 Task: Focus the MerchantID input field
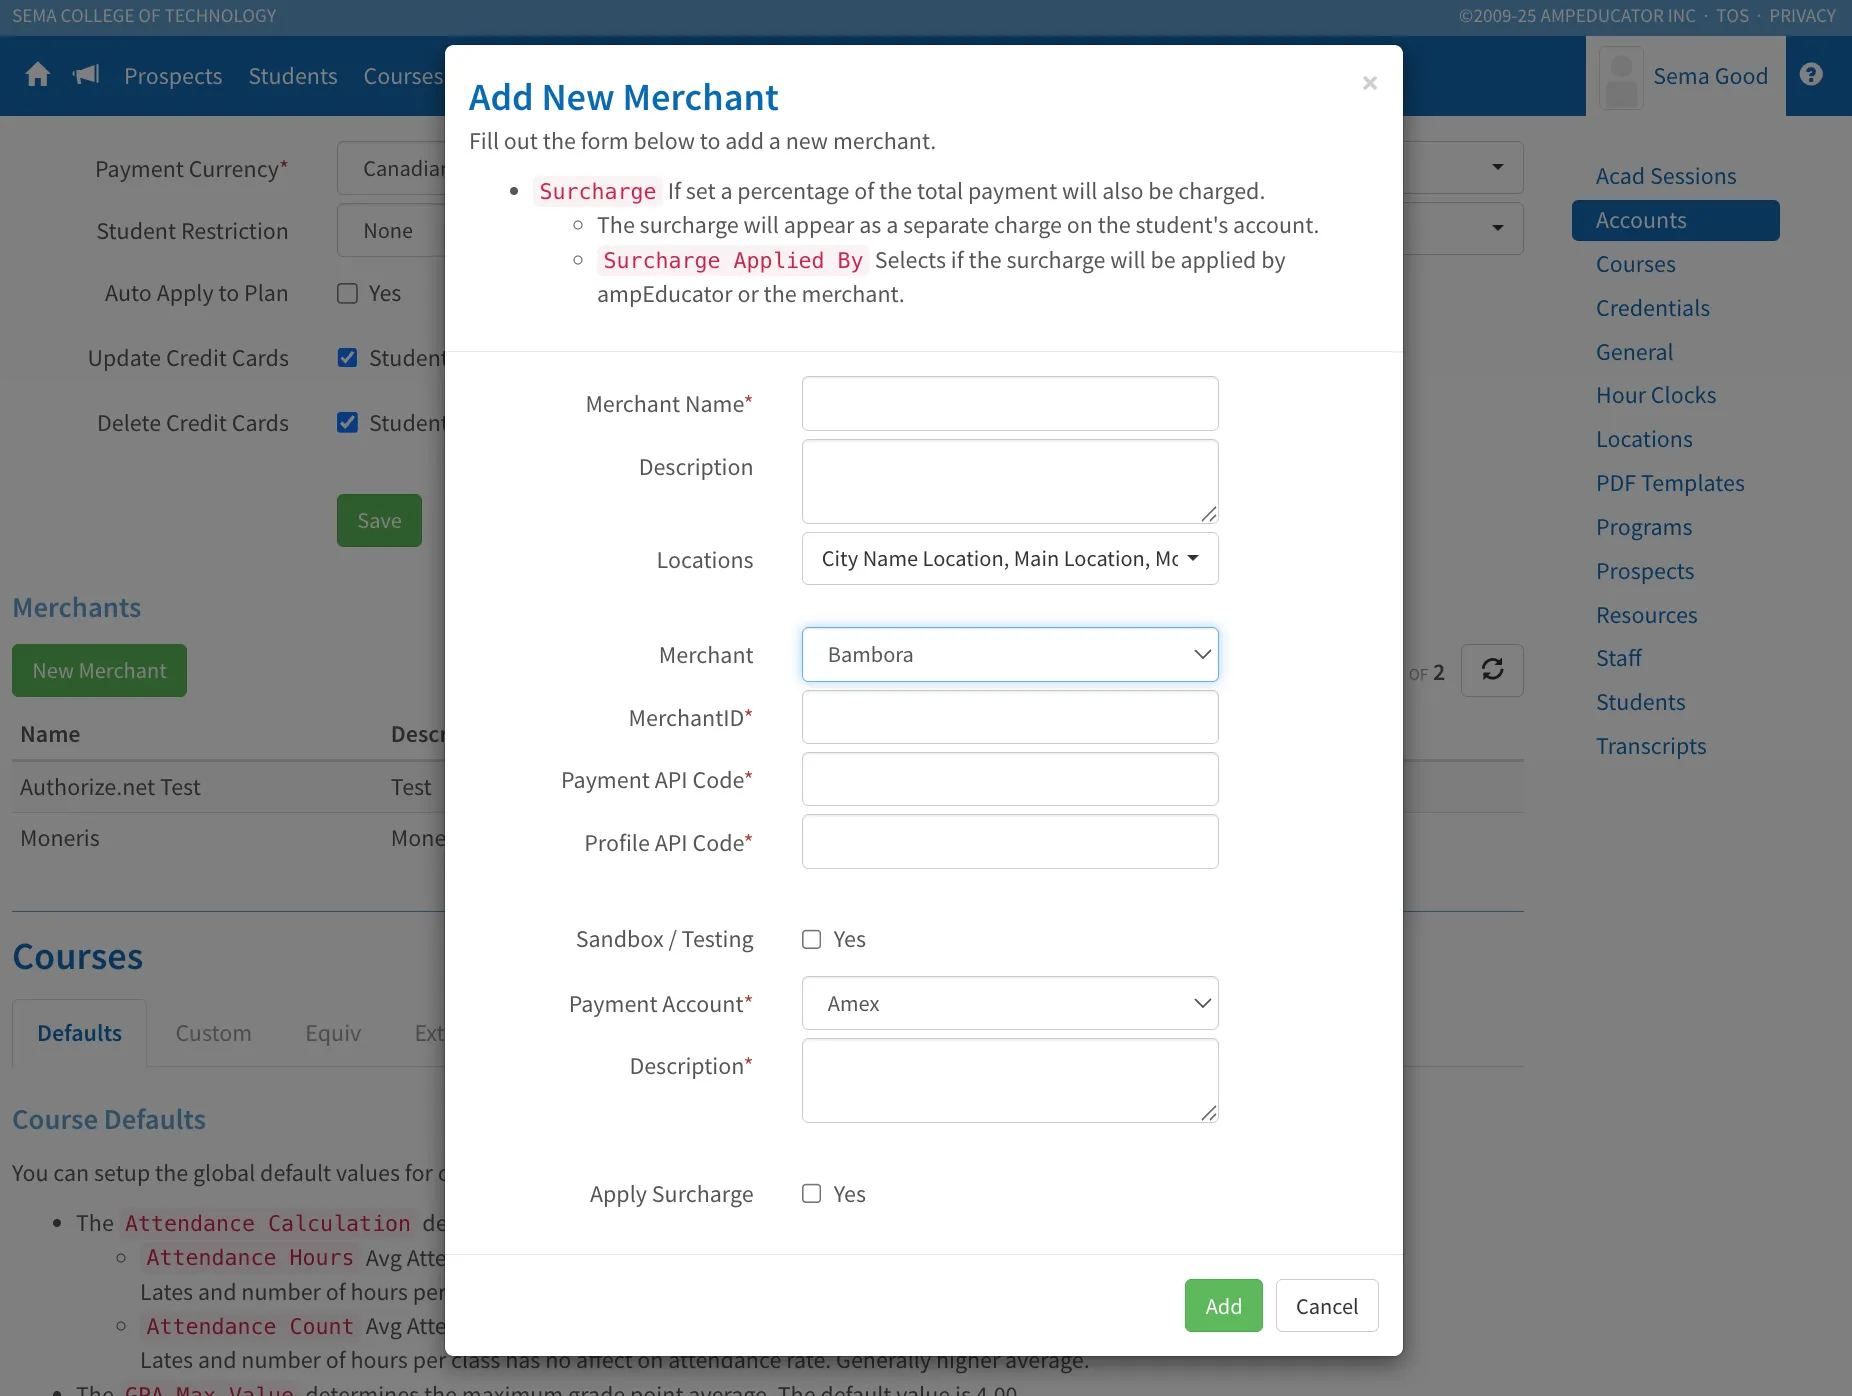[x=1010, y=717]
